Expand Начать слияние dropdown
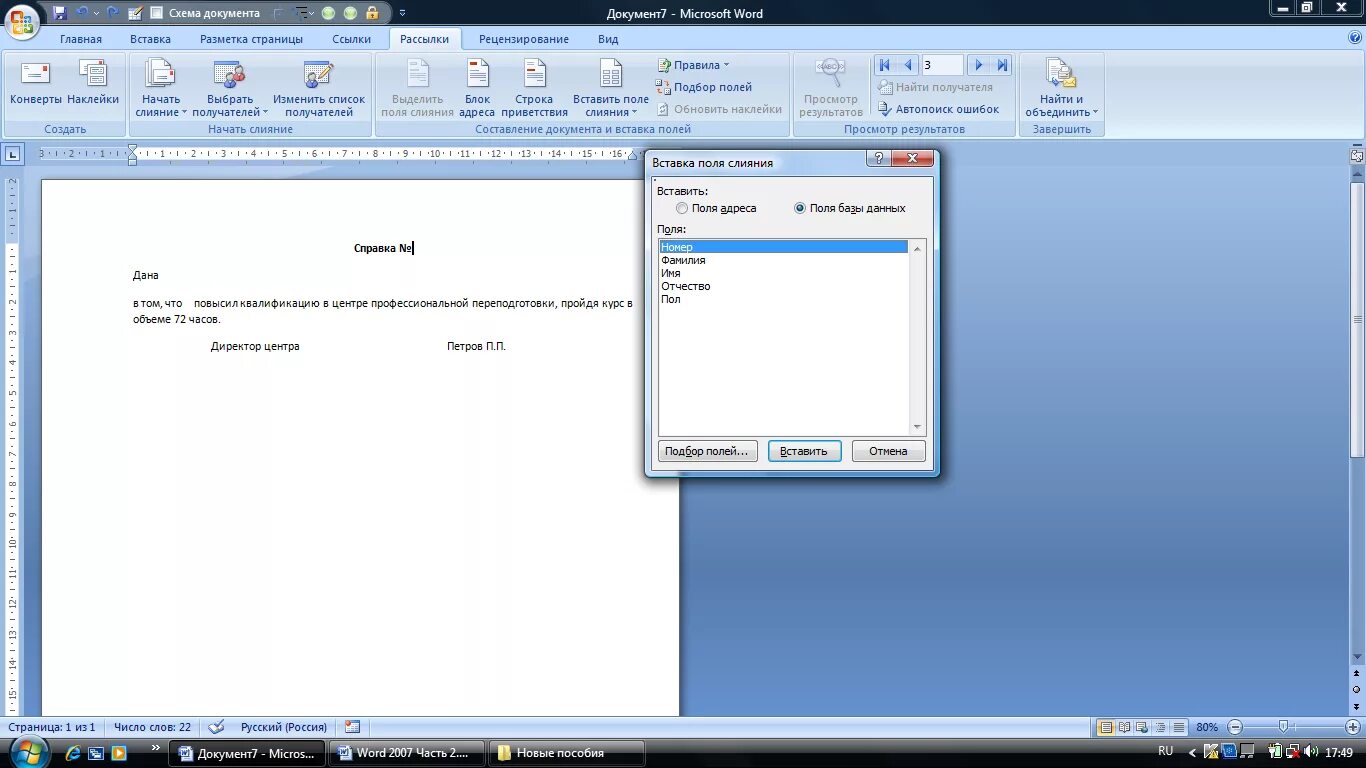This screenshot has width=1366, height=768. [x=161, y=88]
